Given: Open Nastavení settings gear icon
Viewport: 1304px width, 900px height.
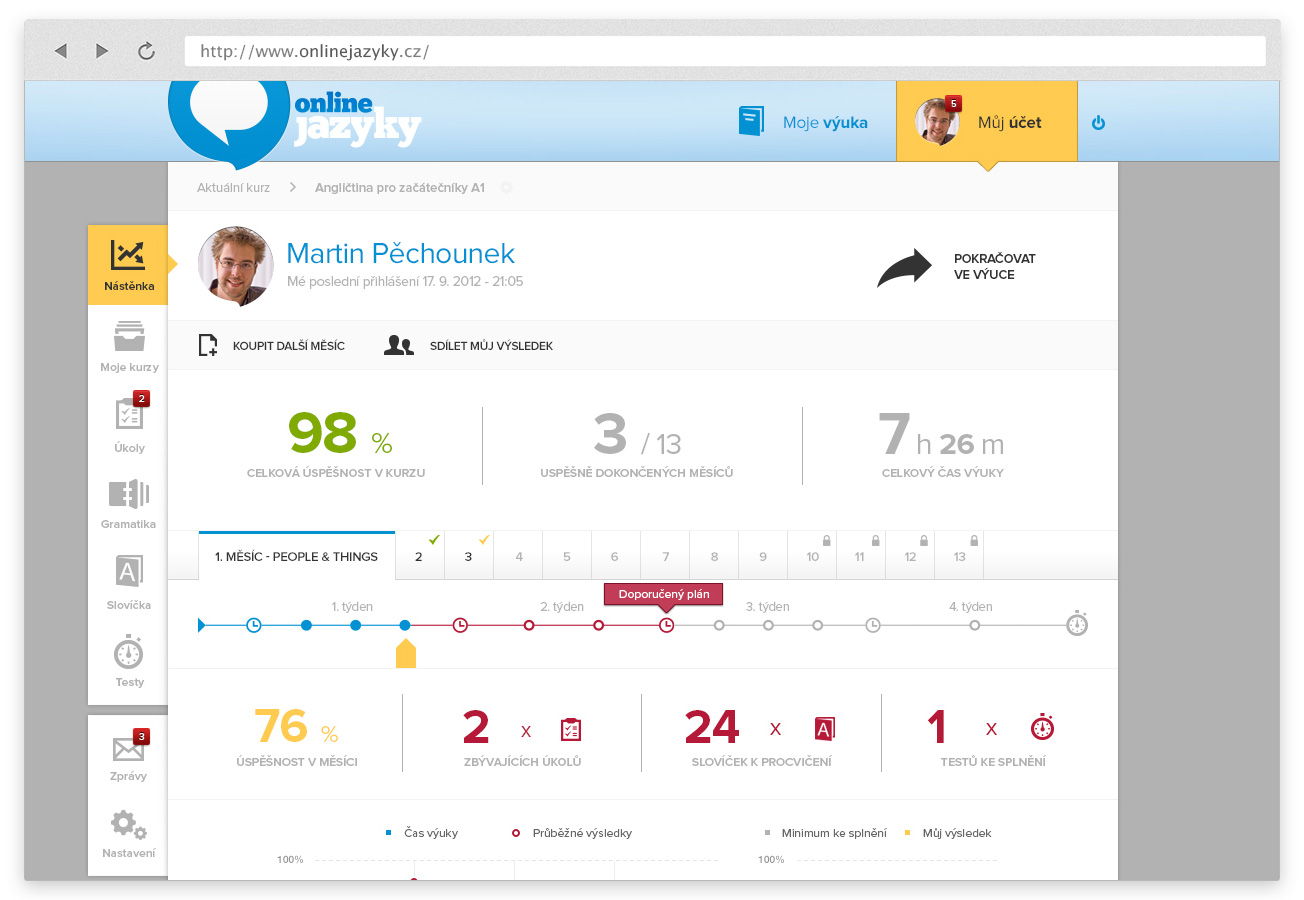Looking at the screenshot, I should click(x=129, y=826).
